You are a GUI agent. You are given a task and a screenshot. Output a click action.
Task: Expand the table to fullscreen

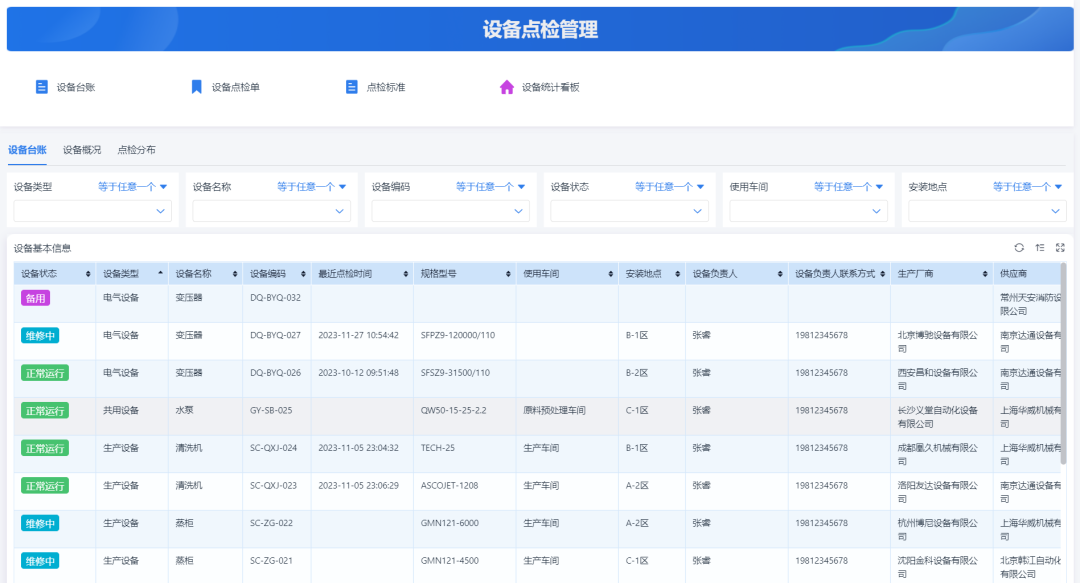coord(1060,247)
